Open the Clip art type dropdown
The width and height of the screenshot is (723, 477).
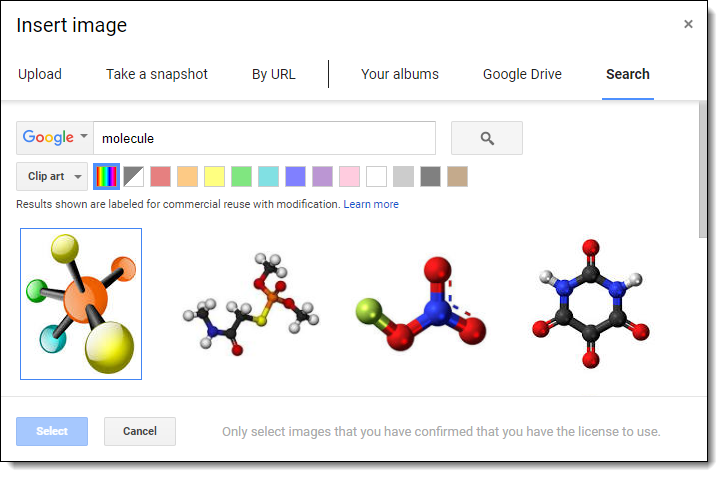[52, 176]
